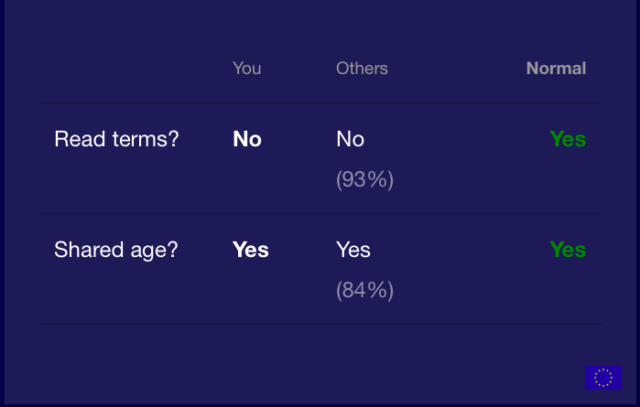Click the "(84%)" percentage text
This screenshot has height=407, width=640.
click(x=365, y=290)
